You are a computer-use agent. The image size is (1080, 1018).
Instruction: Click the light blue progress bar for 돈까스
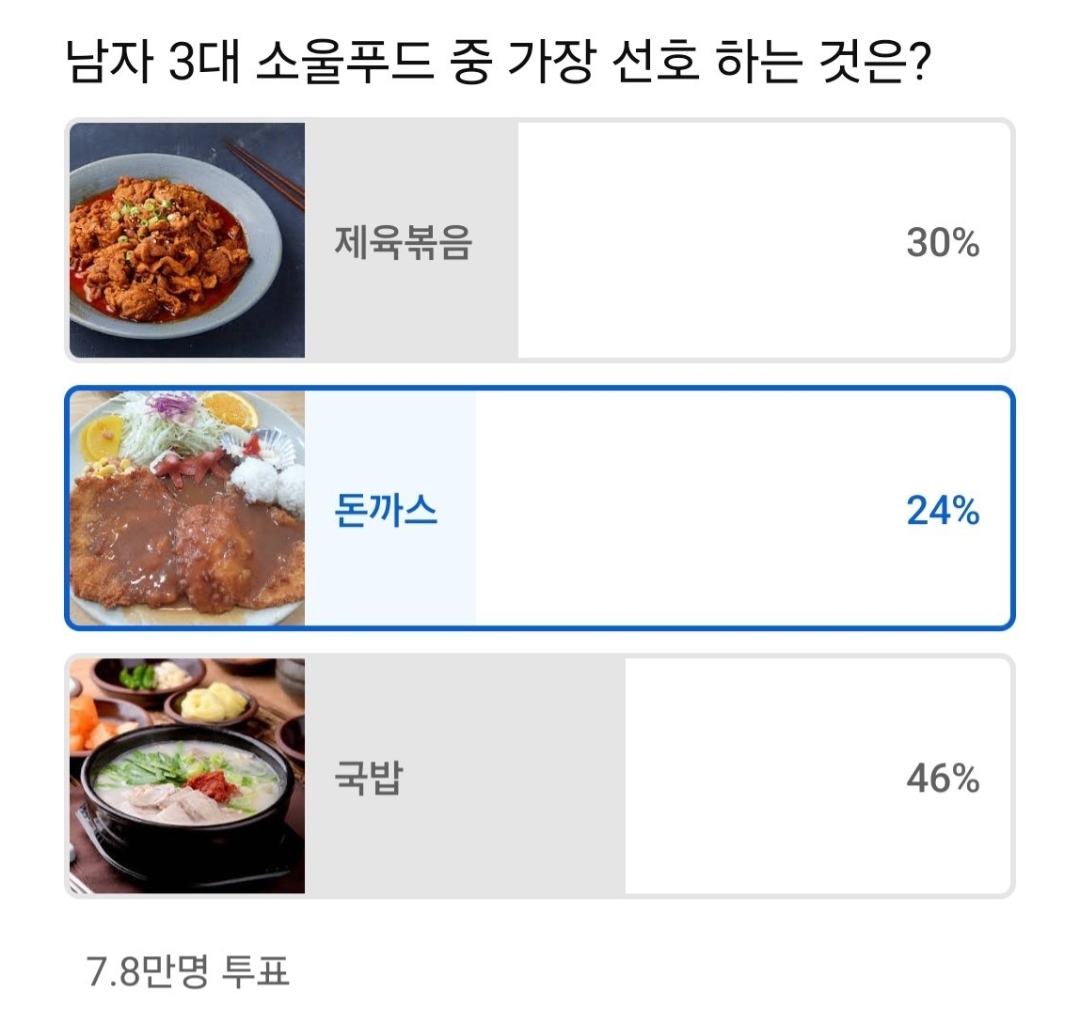coord(390,508)
